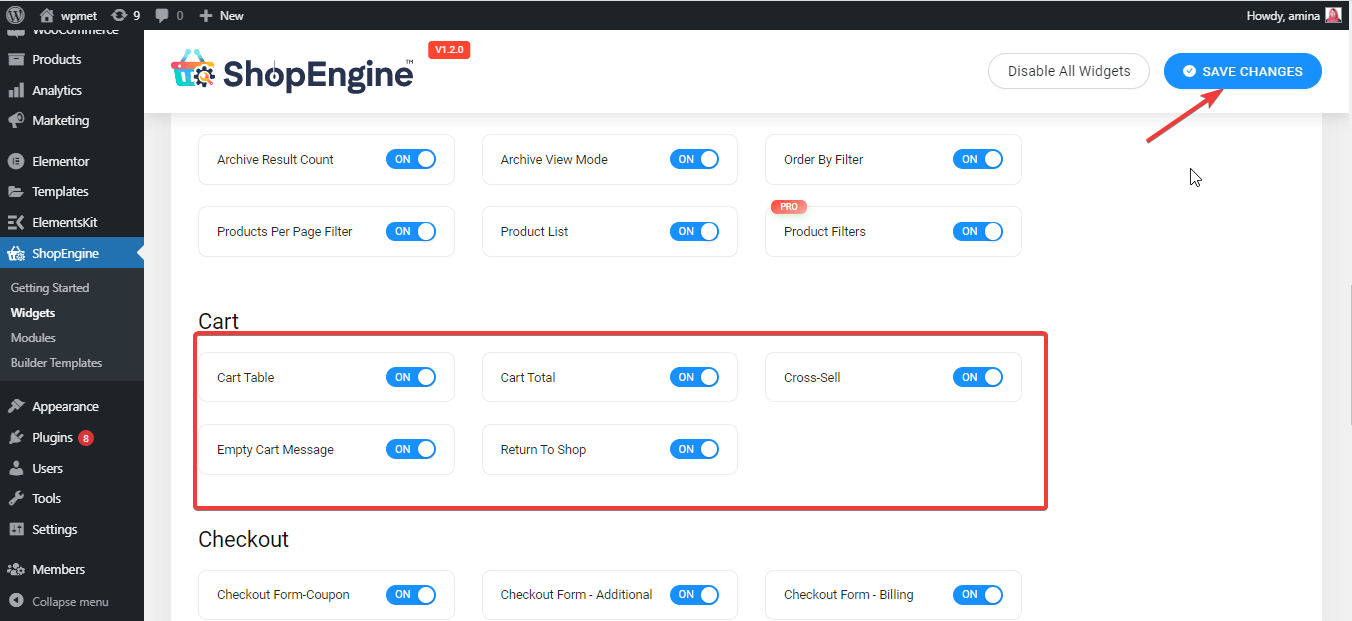Open Getting Started submenu item
1352x621 pixels.
coord(50,288)
